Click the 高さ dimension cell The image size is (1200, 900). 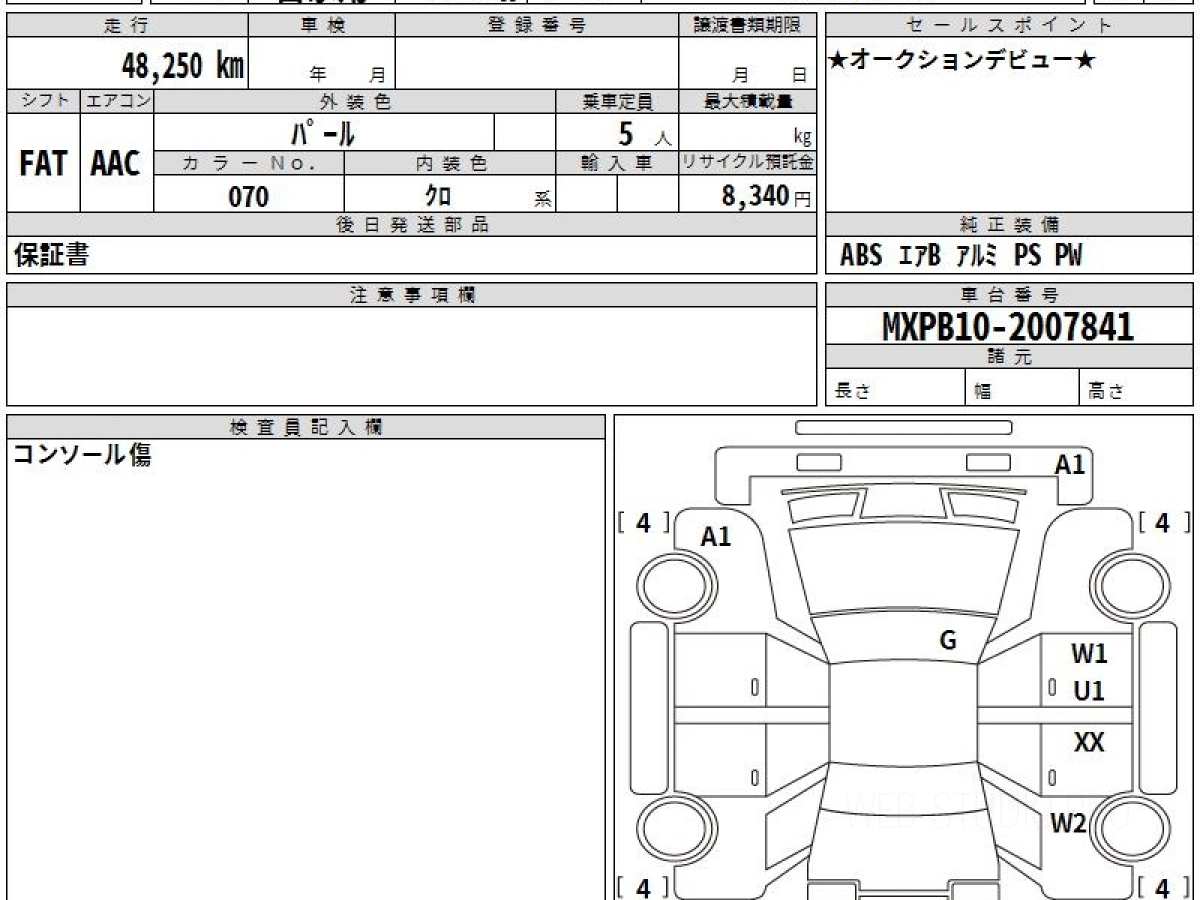pos(1137,388)
